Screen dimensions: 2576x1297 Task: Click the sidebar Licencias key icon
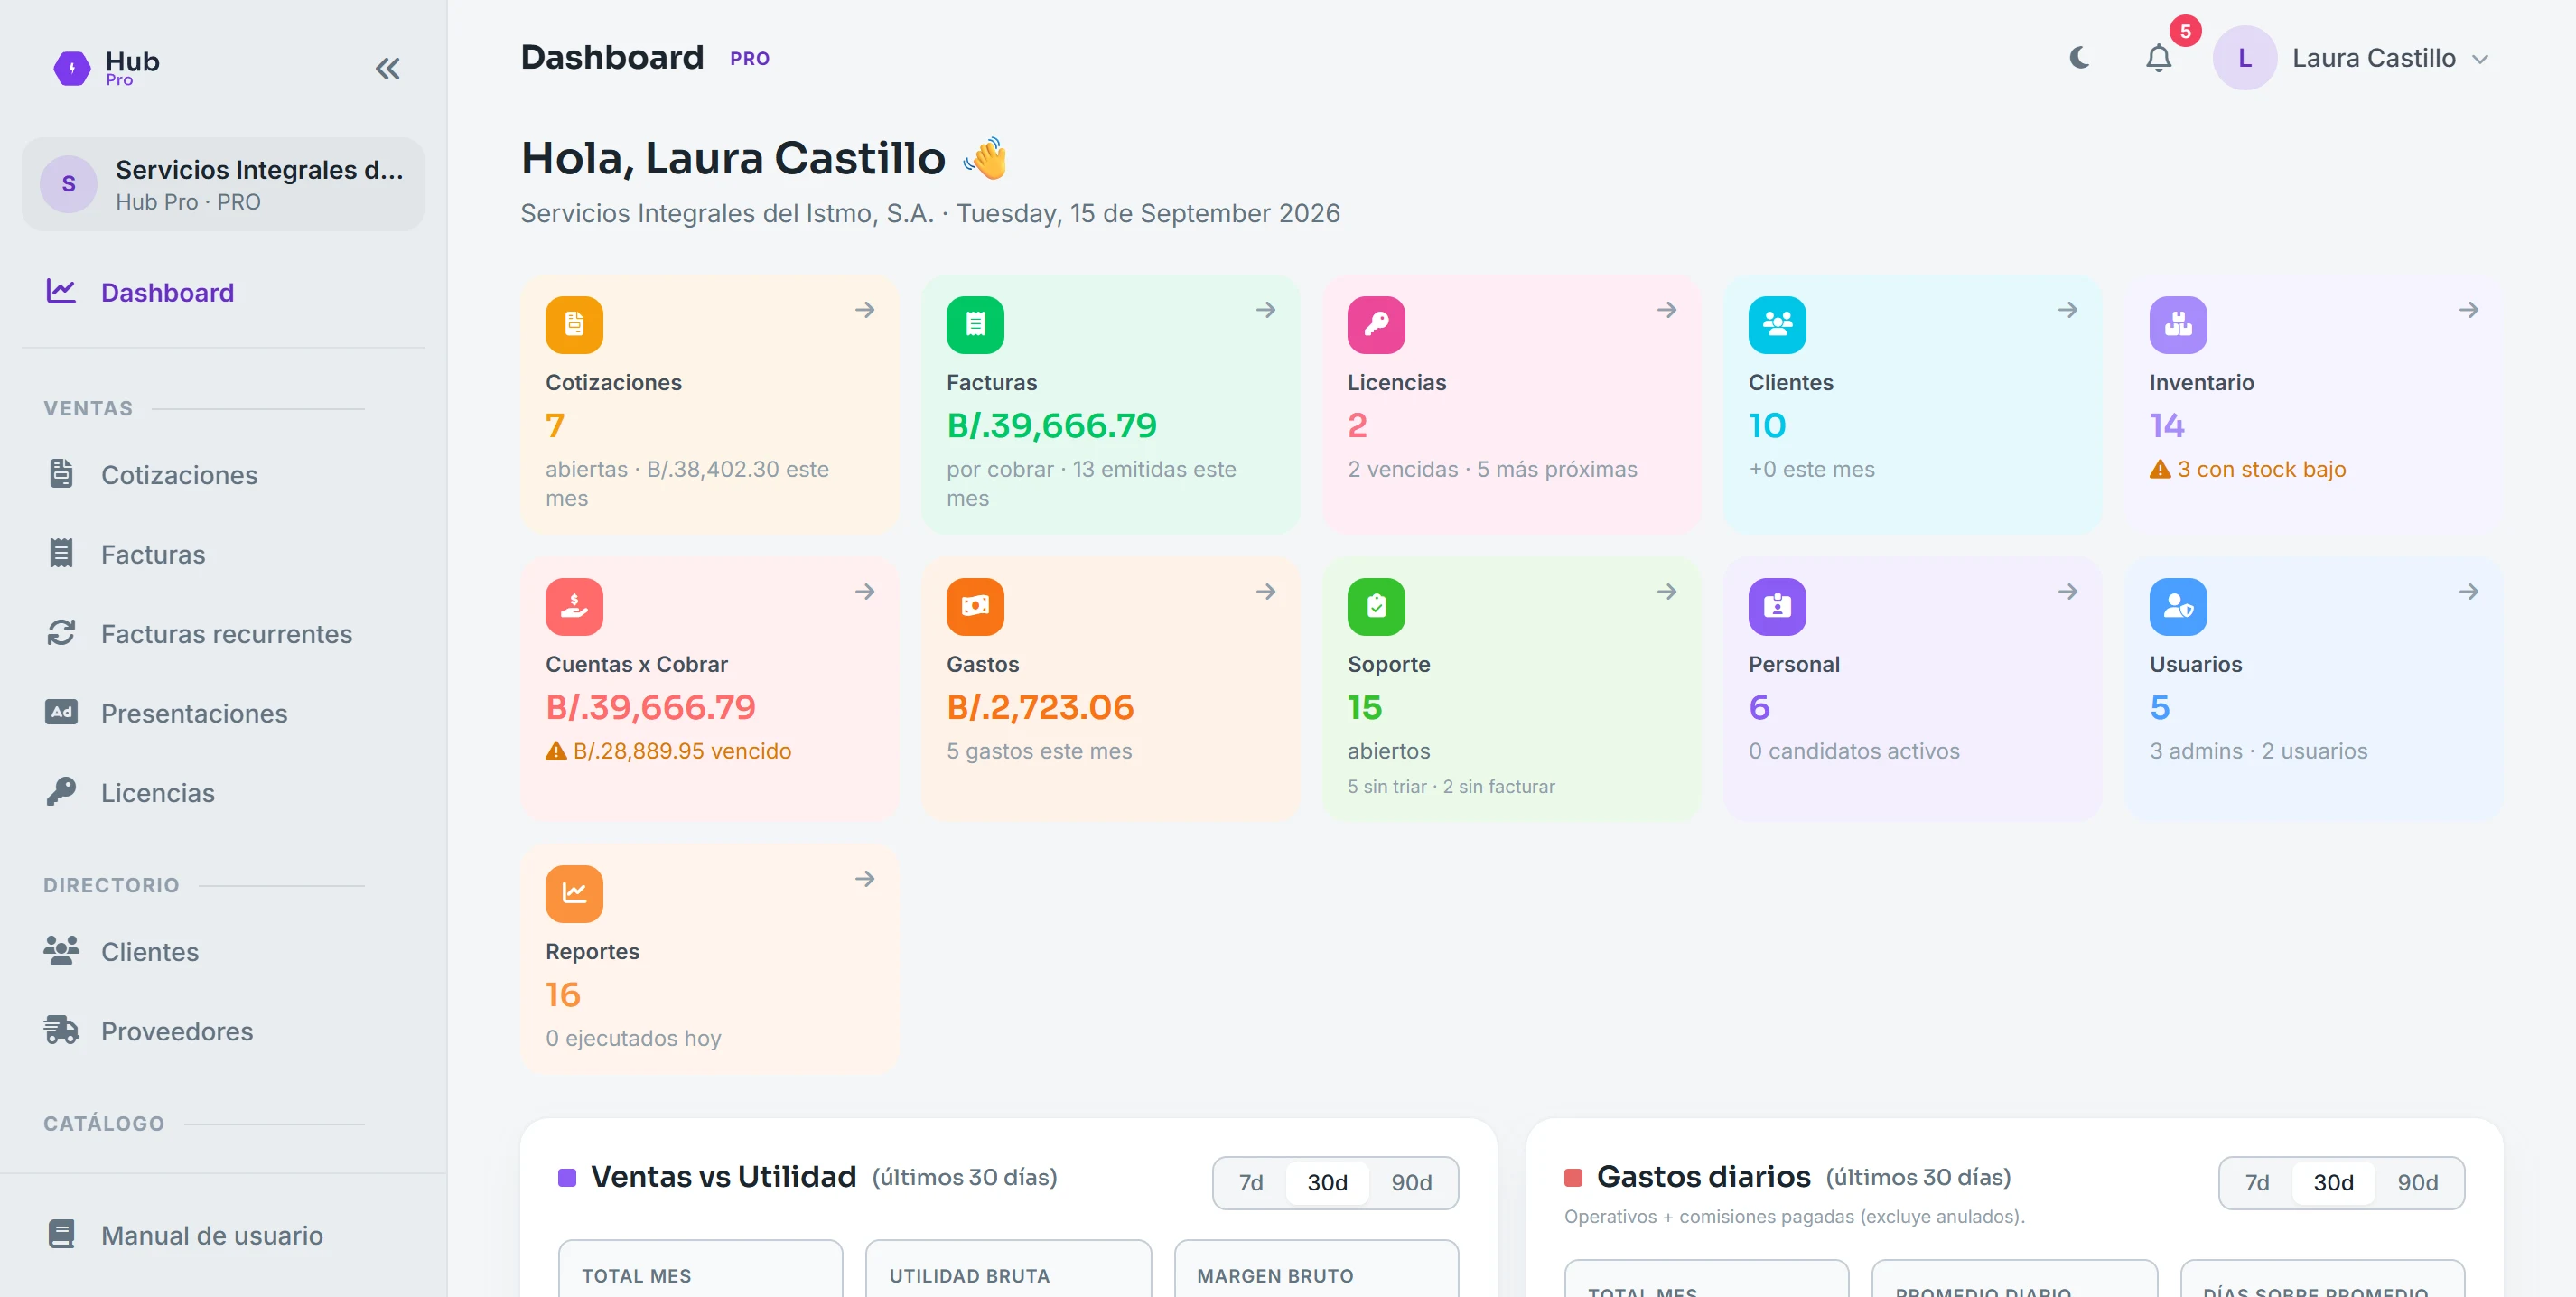click(61, 792)
